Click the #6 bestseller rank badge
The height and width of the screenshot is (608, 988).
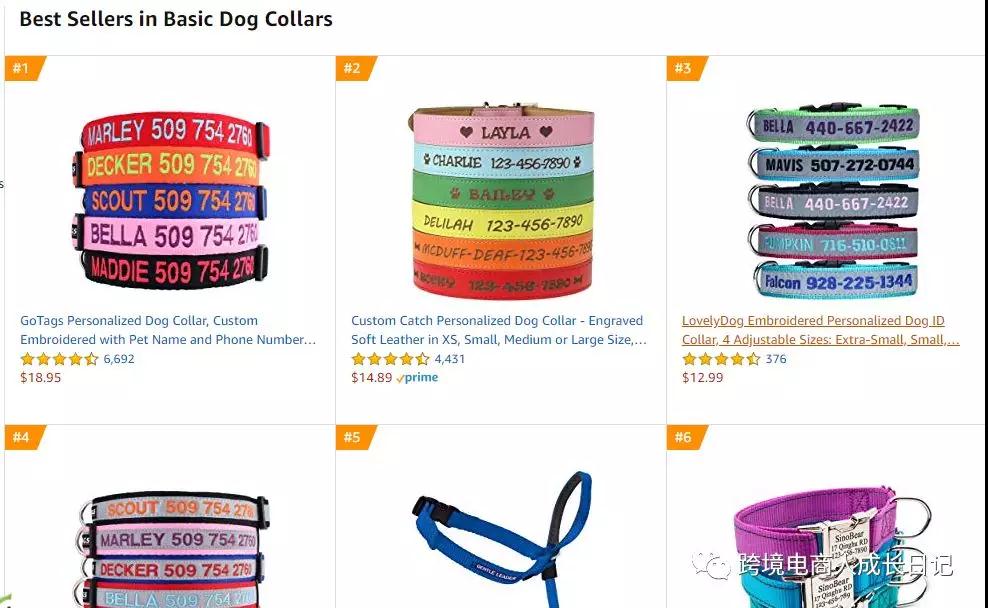(x=687, y=437)
